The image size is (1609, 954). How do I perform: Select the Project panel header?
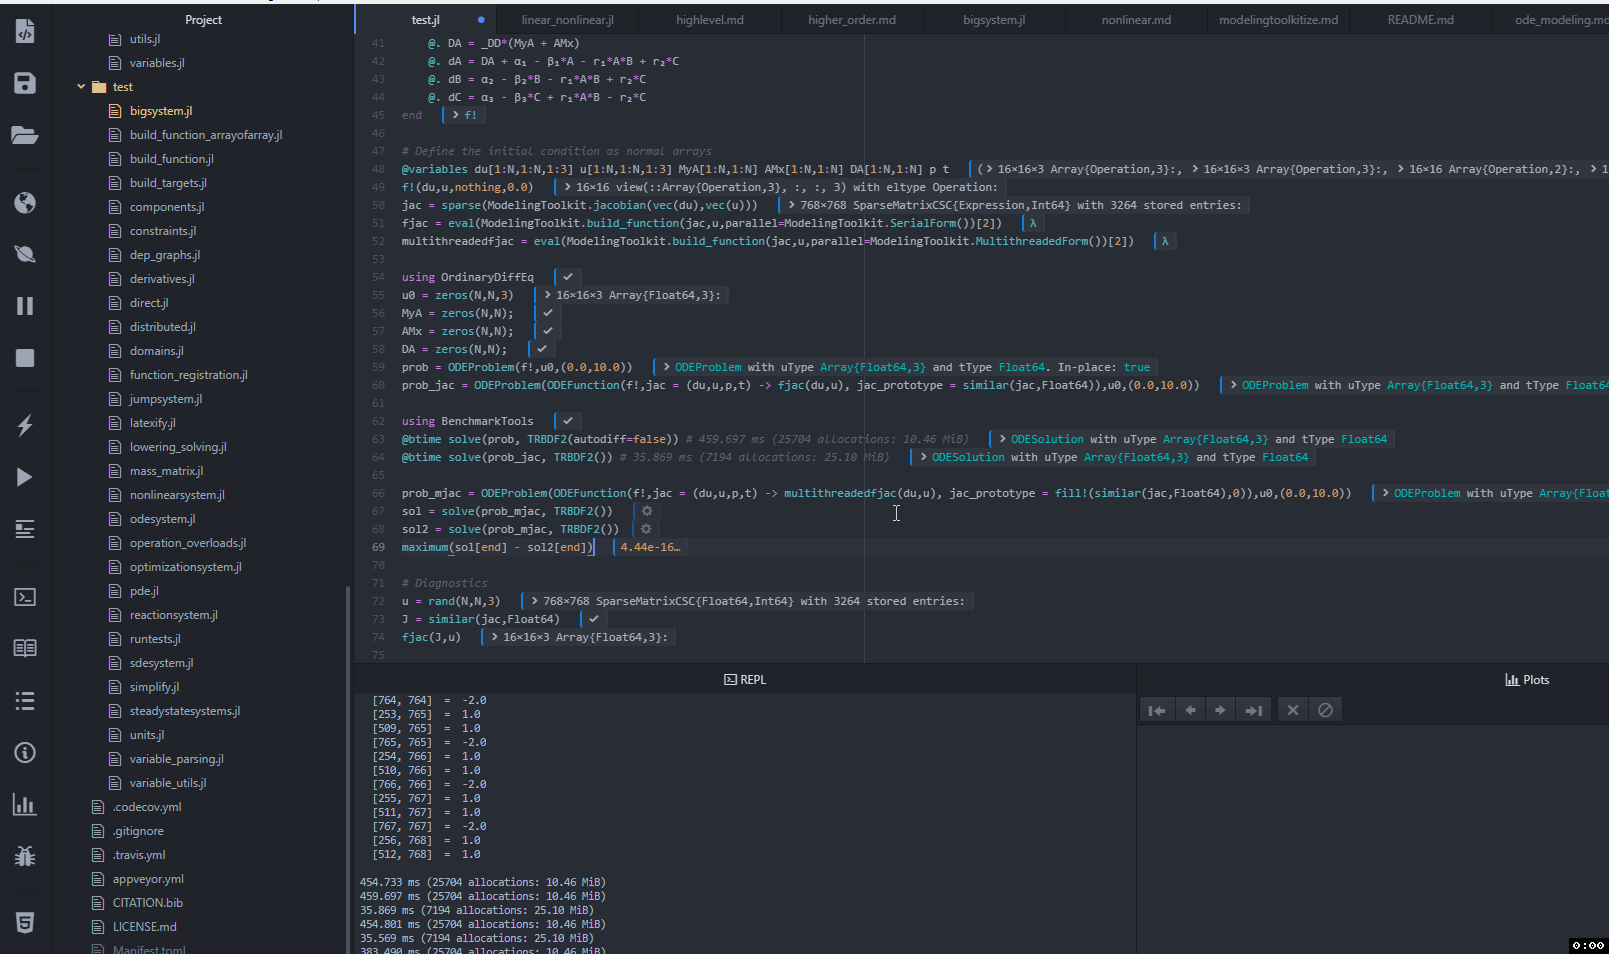pos(203,20)
